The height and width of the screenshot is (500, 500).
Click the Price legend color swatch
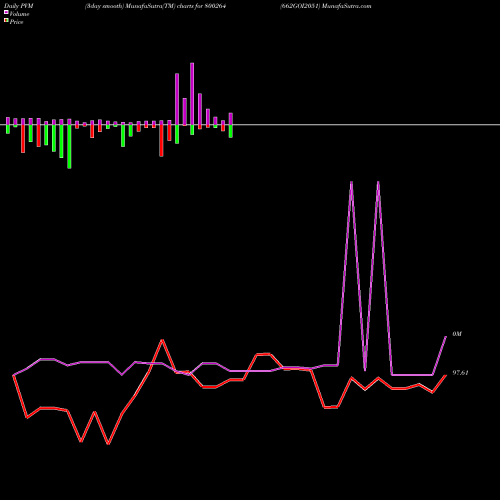tap(6, 21)
